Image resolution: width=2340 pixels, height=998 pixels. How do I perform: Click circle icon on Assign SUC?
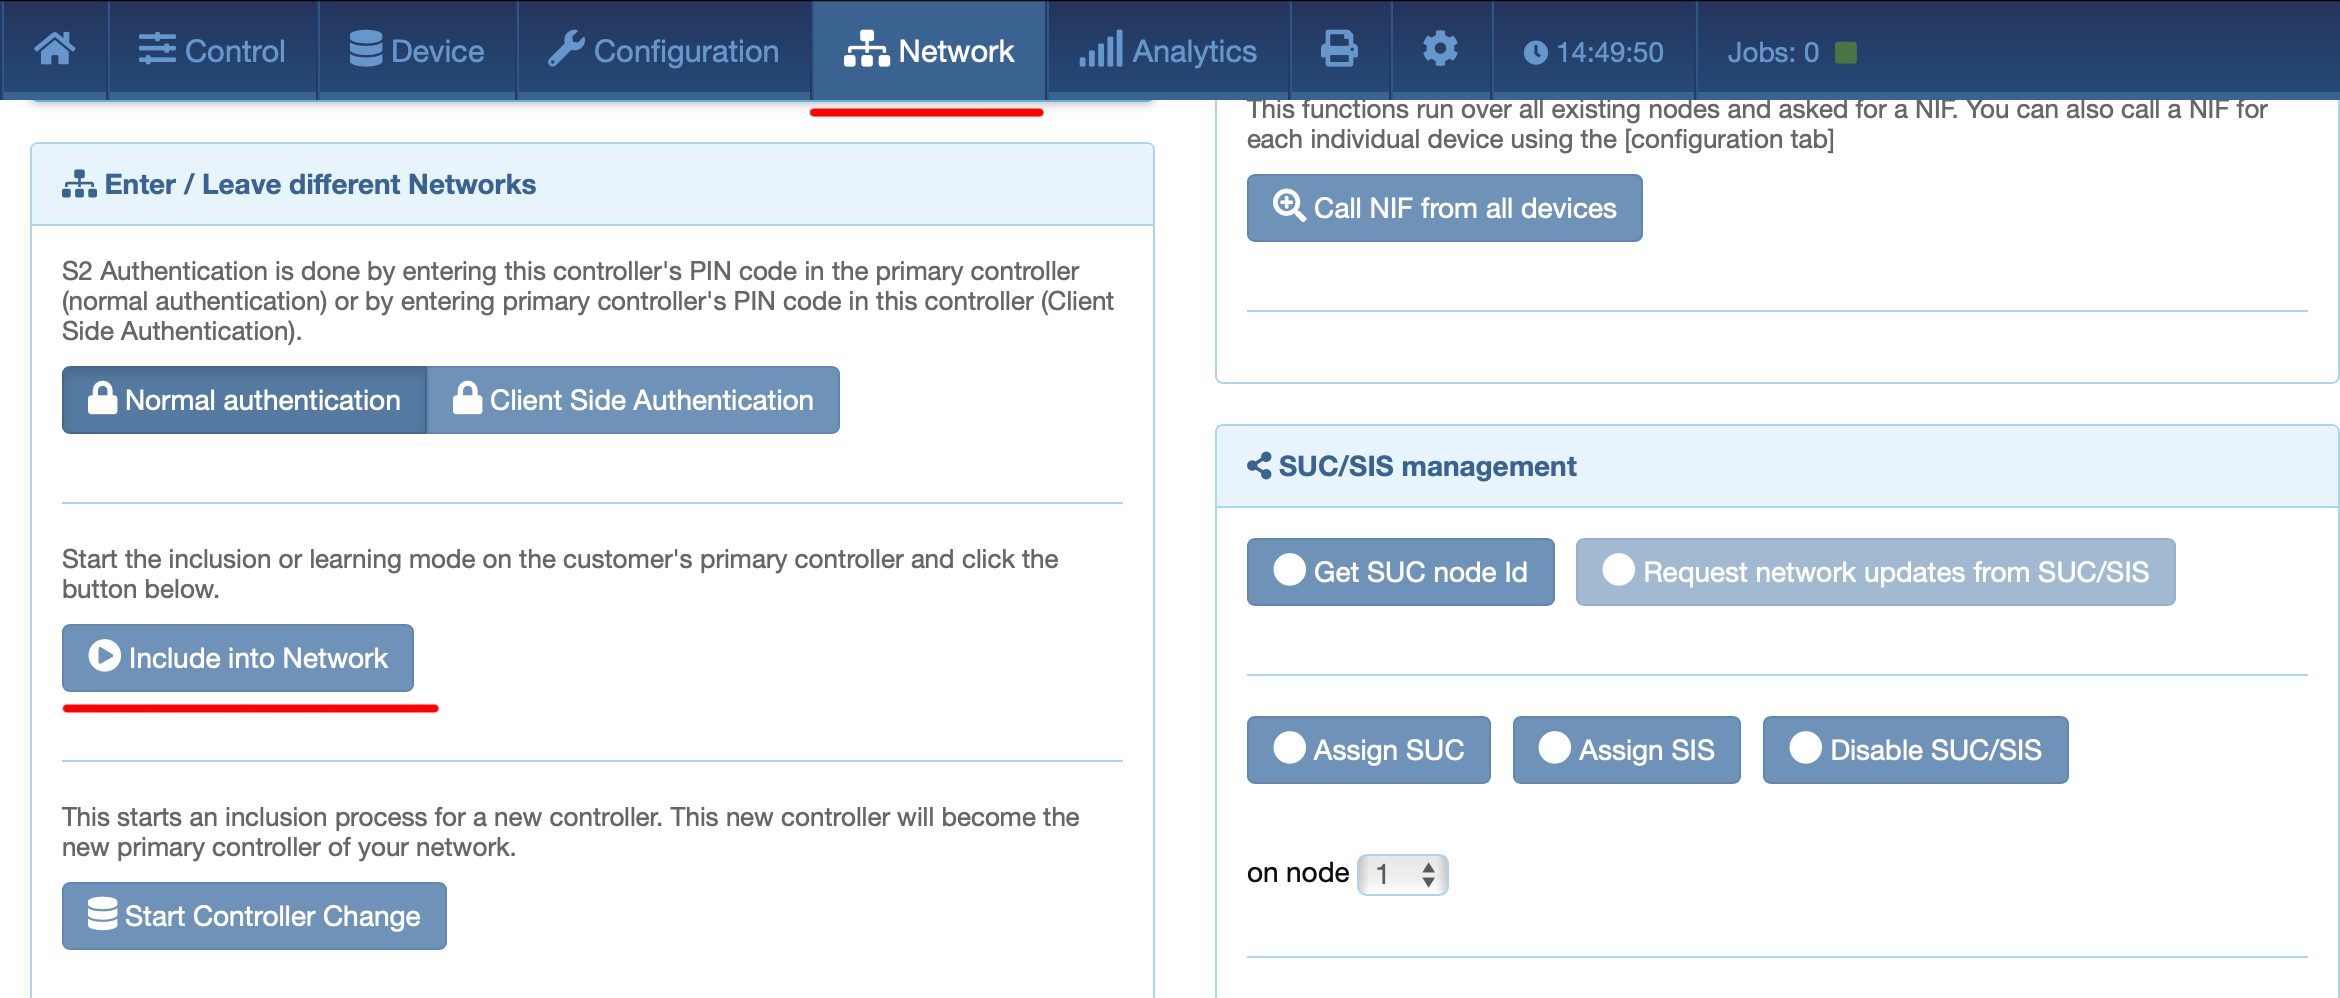[1289, 747]
